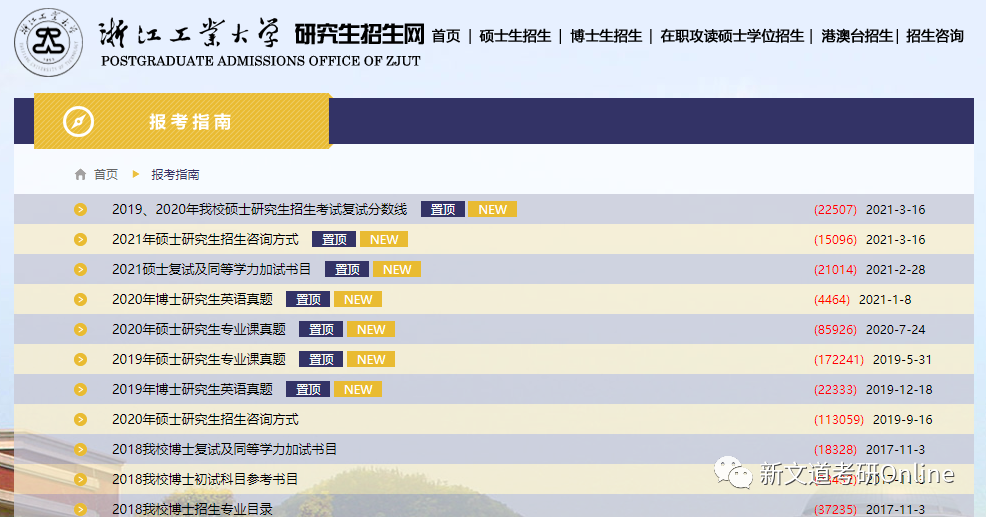Open the 首页 navigation menu item

(446, 36)
